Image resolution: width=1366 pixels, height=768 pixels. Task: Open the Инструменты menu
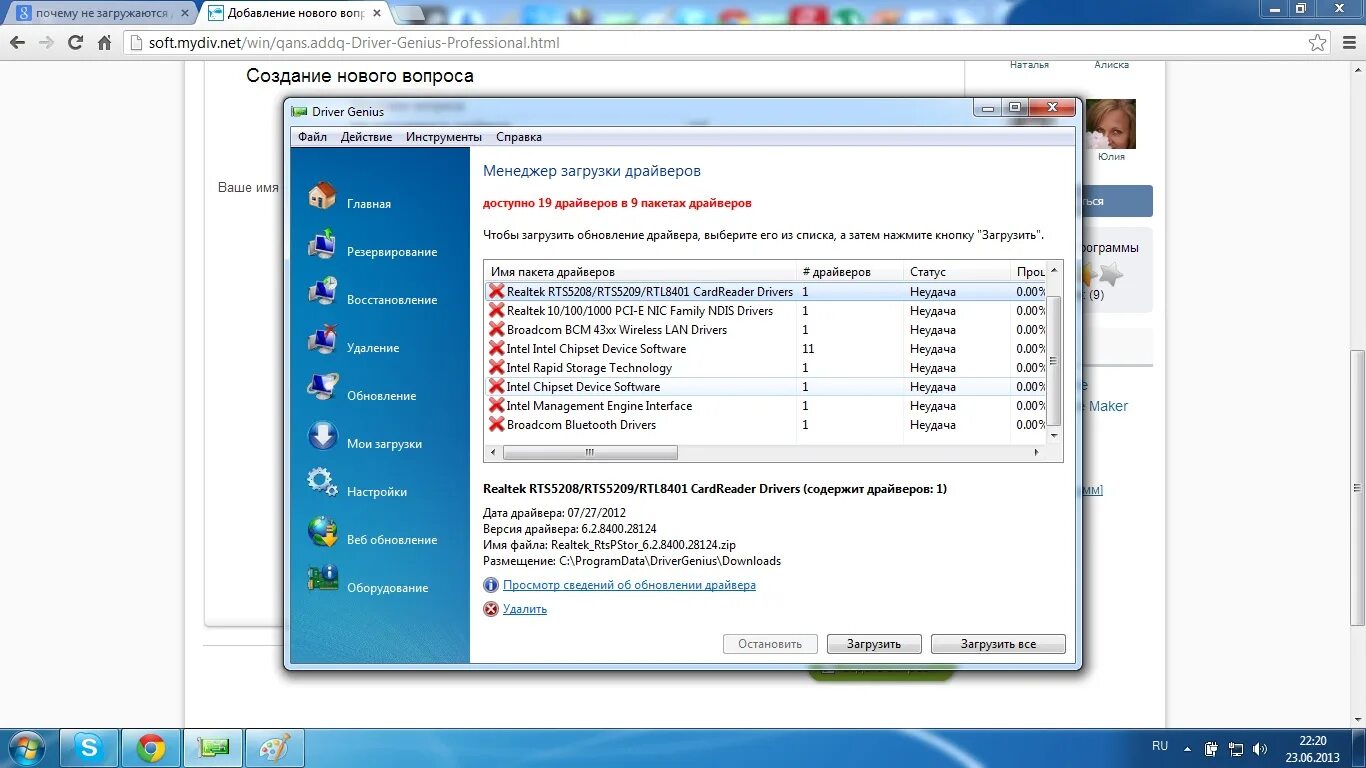click(x=444, y=137)
